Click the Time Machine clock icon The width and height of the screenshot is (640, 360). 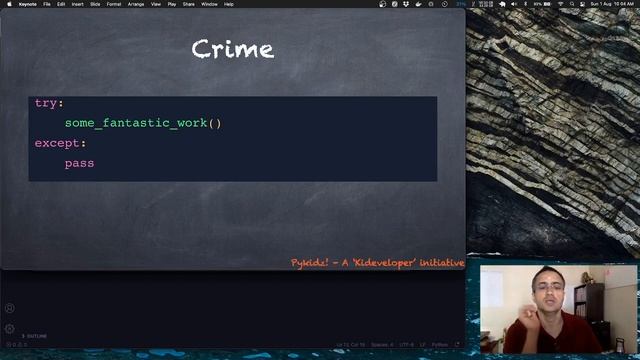(444, 4)
